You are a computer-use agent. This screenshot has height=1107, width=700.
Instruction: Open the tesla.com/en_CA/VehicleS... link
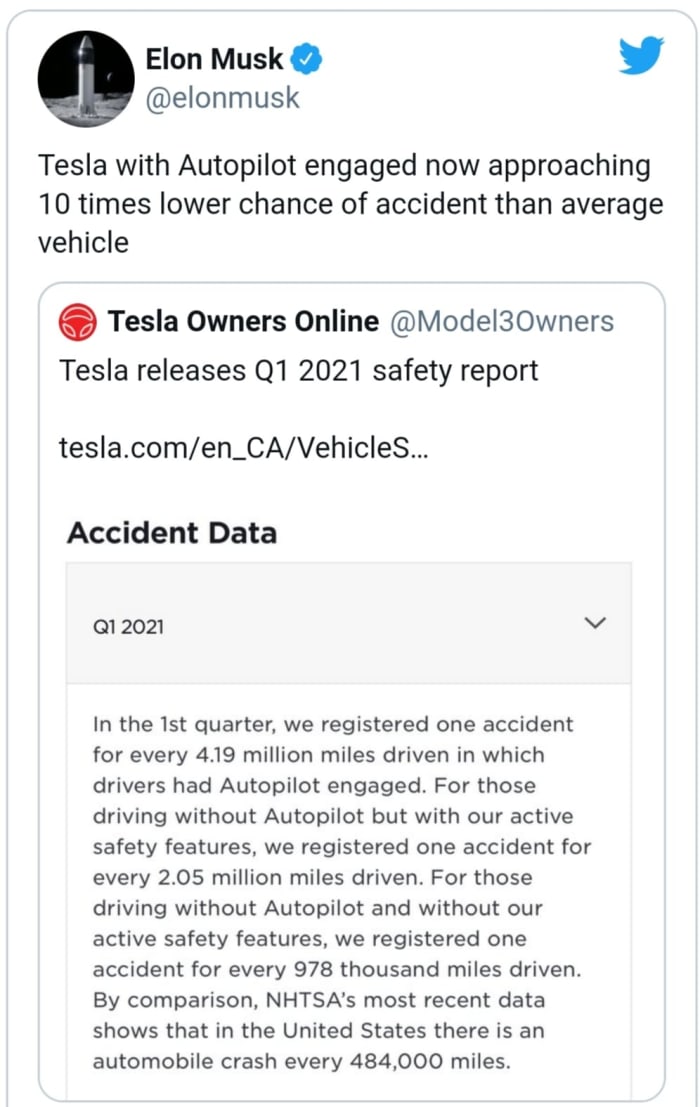[245, 446]
